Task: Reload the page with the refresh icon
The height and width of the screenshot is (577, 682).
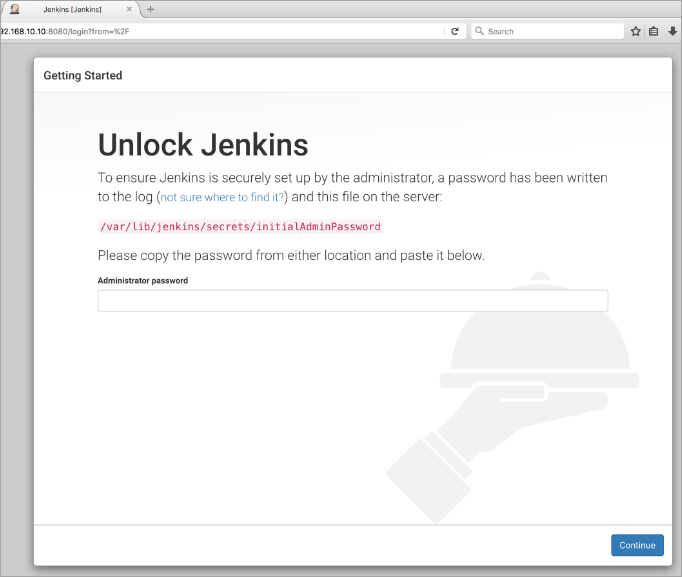Action: [x=455, y=31]
